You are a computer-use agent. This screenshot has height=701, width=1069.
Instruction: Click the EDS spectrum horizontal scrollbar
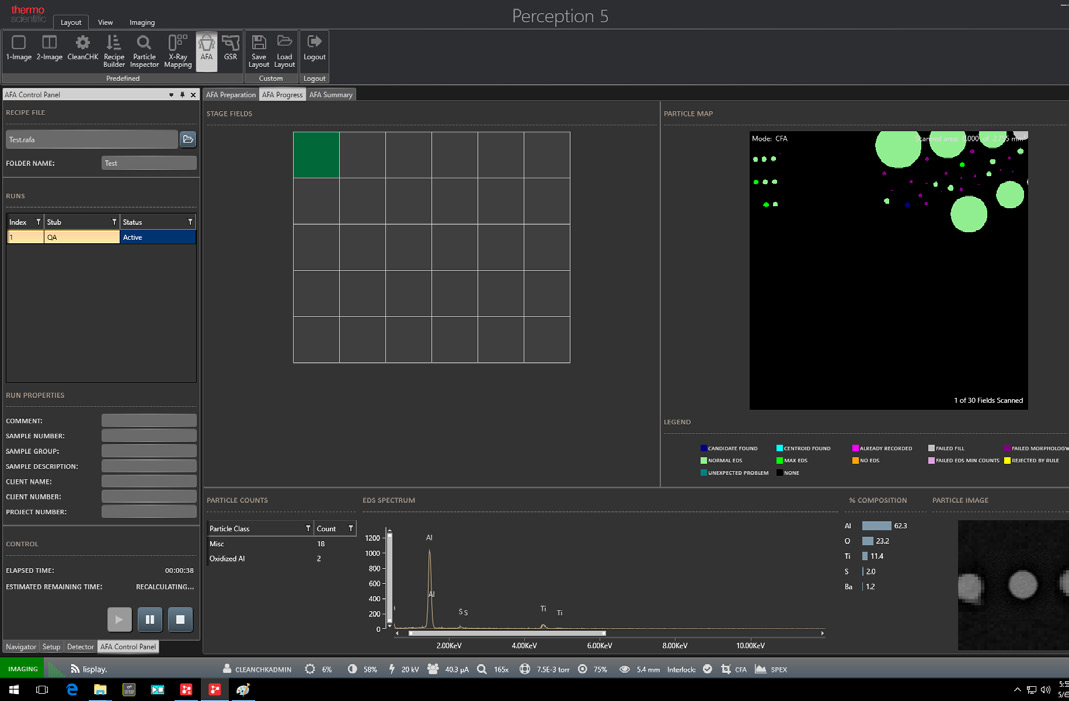(507, 633)
